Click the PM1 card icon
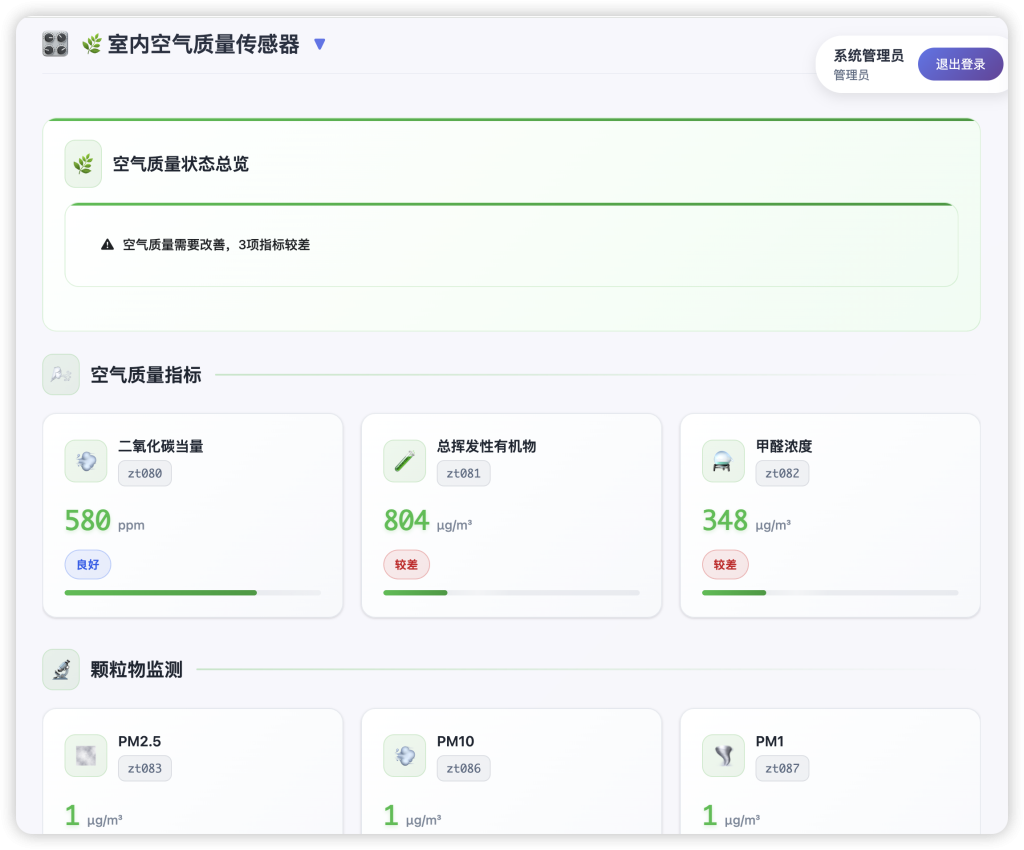The image size is (1024, 850). coord(723,756)
